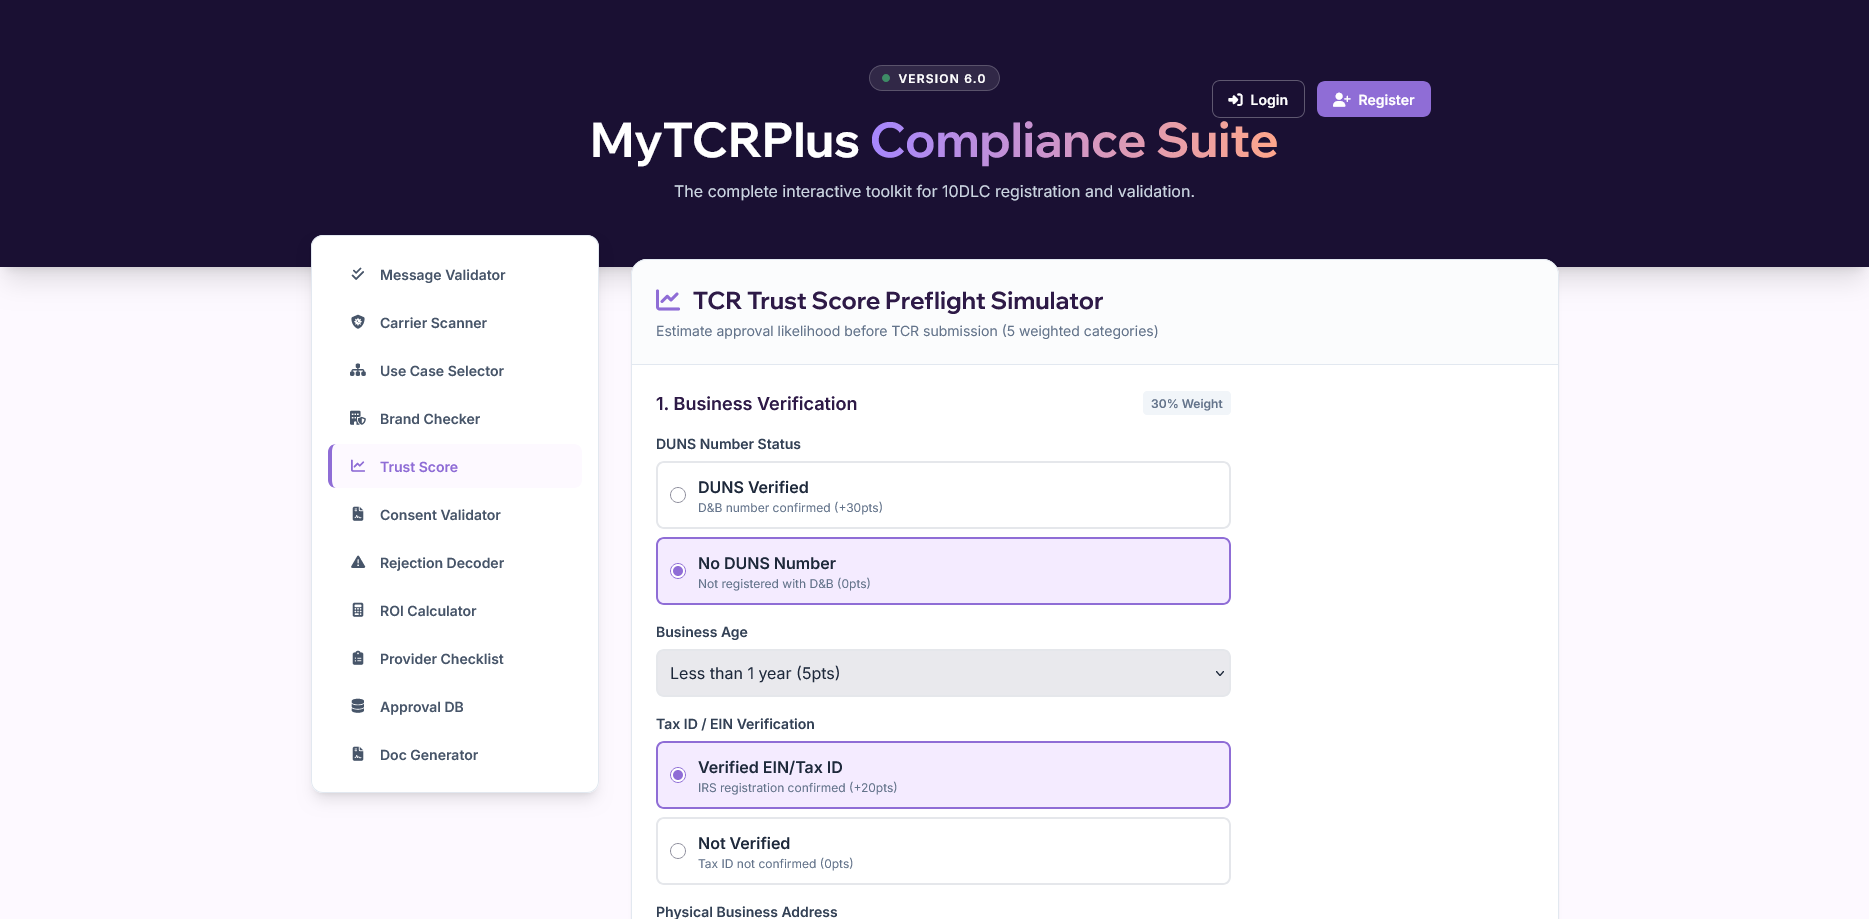
Task: Select the DUNS Verified radio button
Action: click(x=678, y=495)
